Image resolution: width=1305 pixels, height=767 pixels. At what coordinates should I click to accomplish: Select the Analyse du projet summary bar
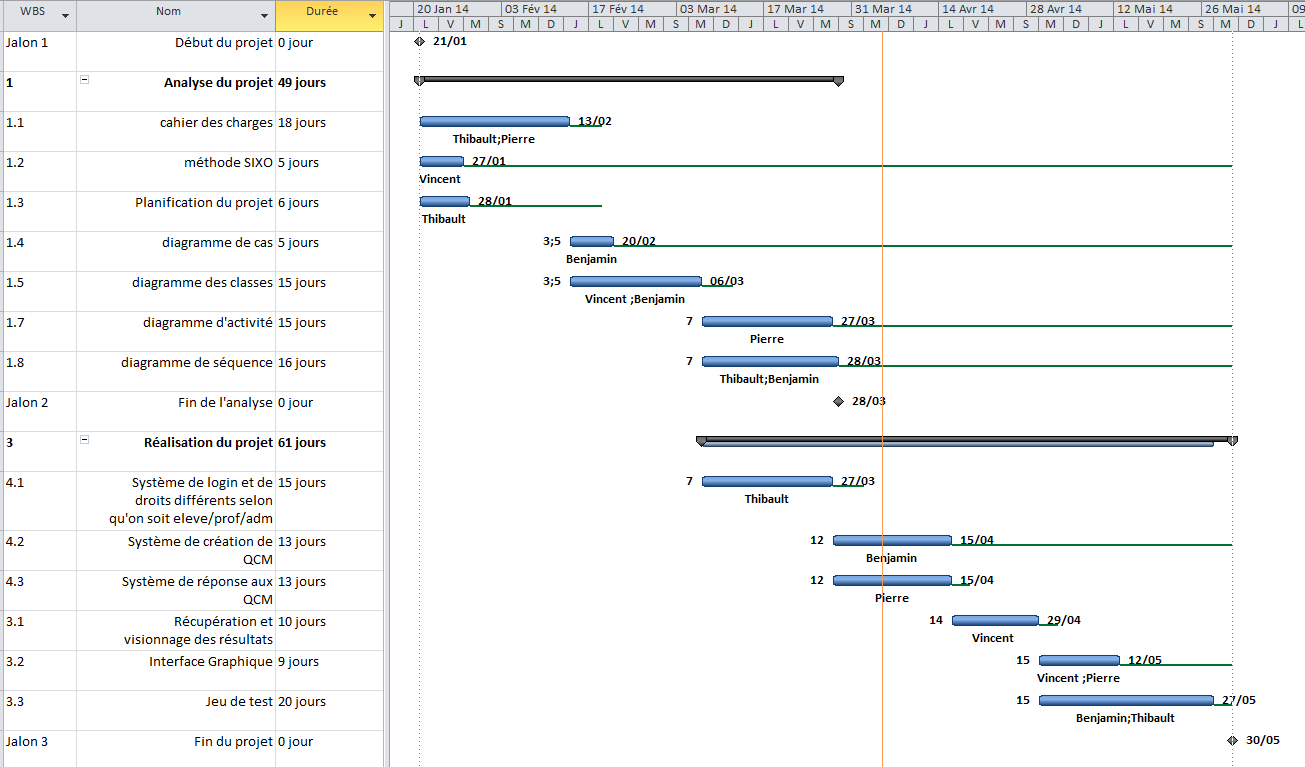coord(628,78)
